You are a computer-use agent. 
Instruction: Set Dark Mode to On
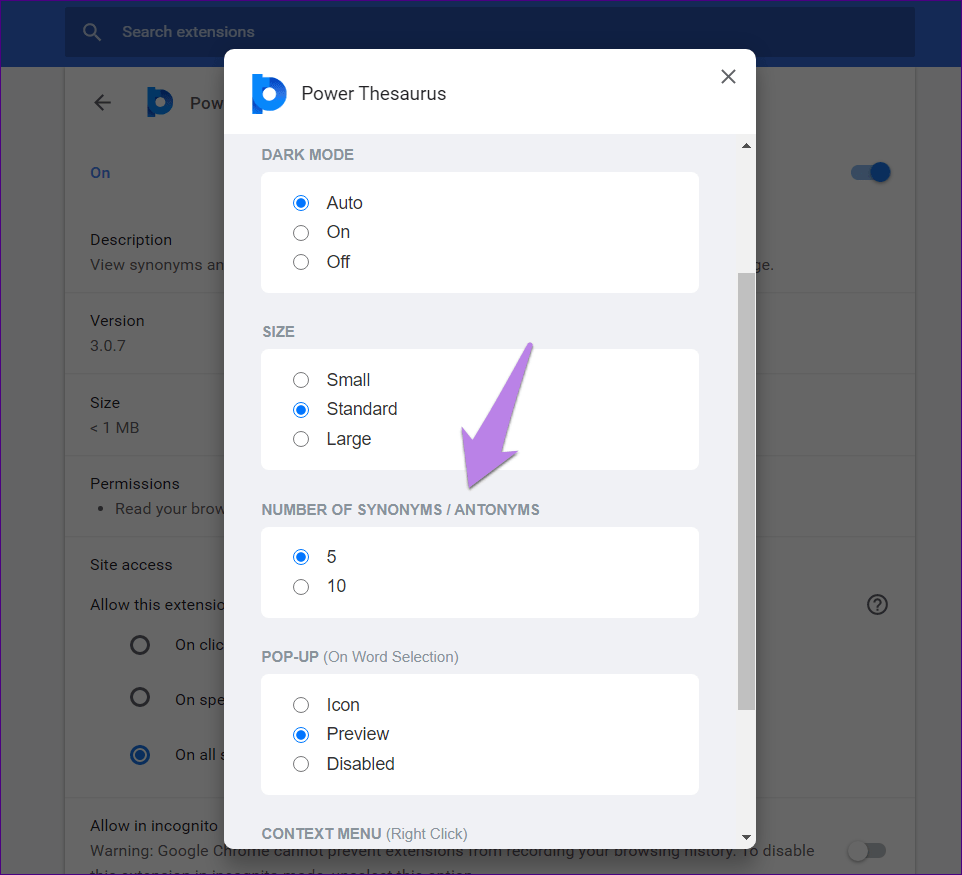tap(301, 233)
